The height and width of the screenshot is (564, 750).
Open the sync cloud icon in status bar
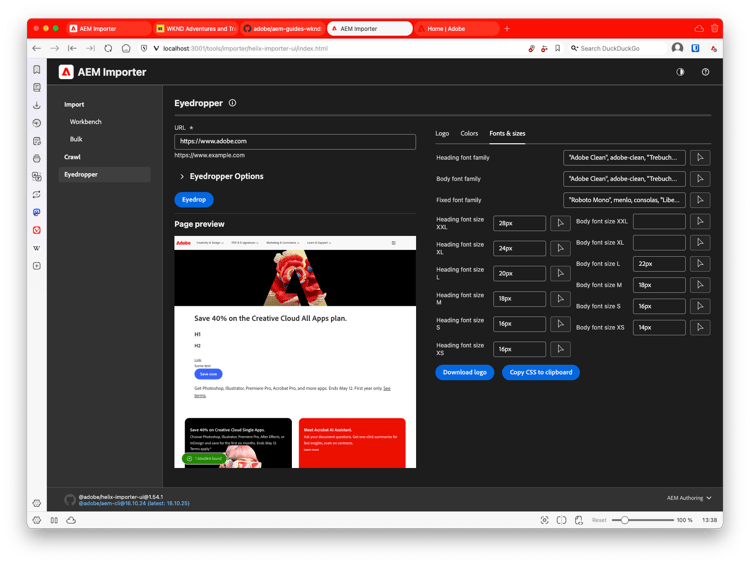click(x=71, y=520)
